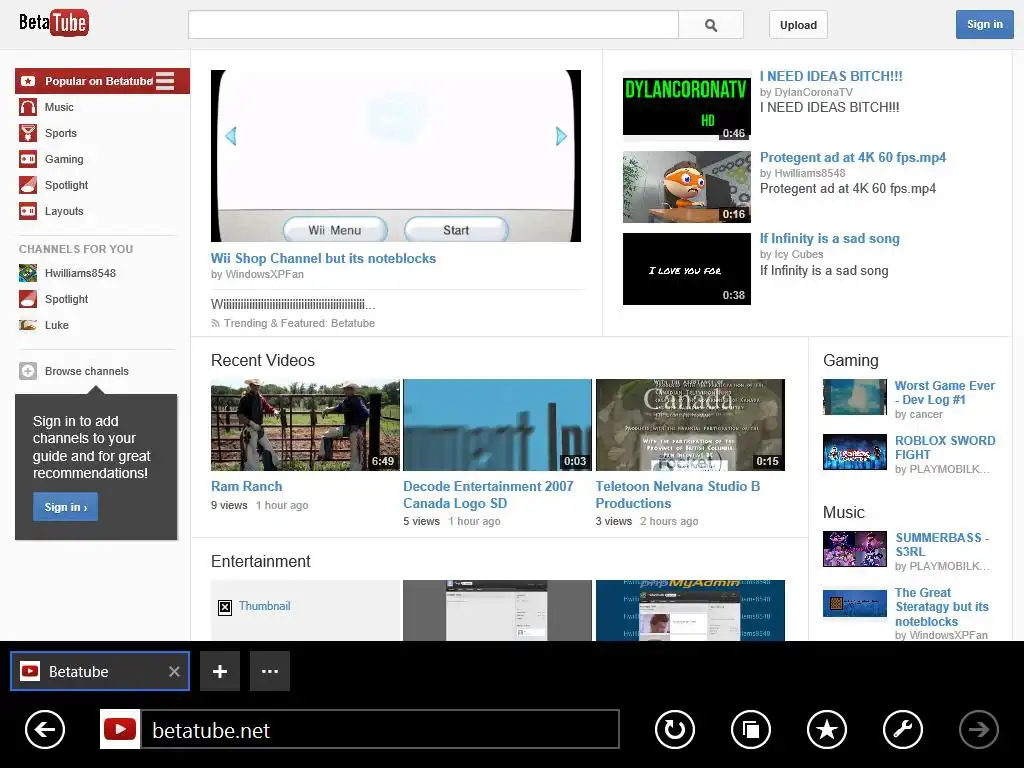Open the DYLANCORONATV 0:46 thumbnail
1024x768 pixels.
686,106
